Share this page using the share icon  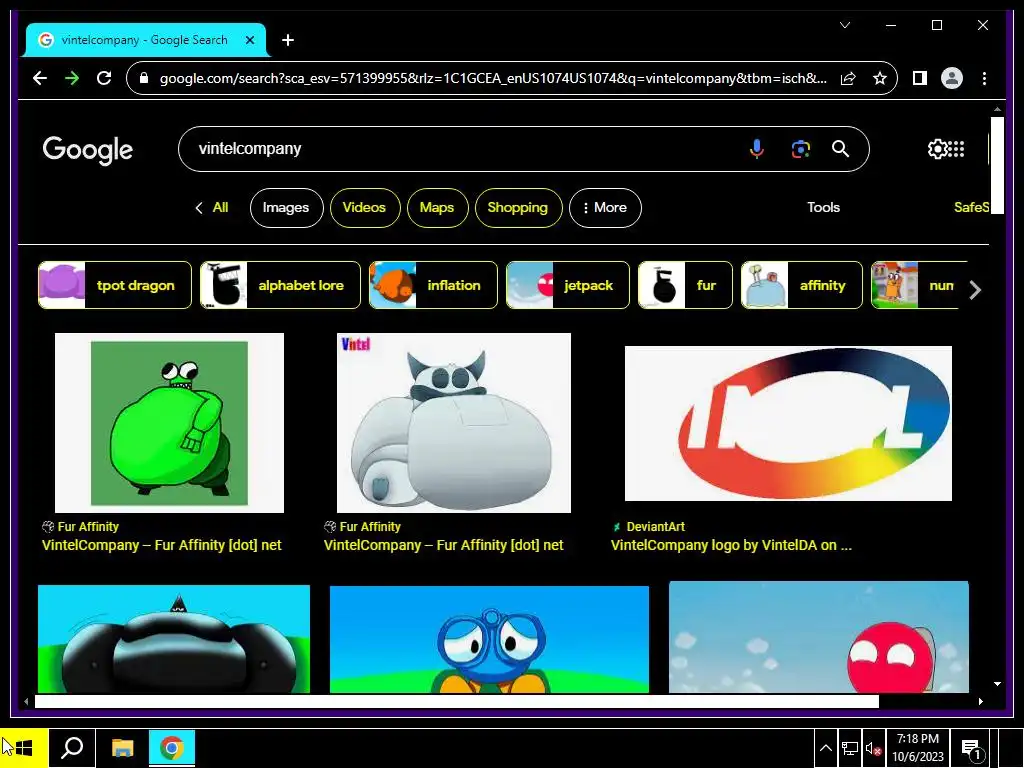[x=848, y=78]
